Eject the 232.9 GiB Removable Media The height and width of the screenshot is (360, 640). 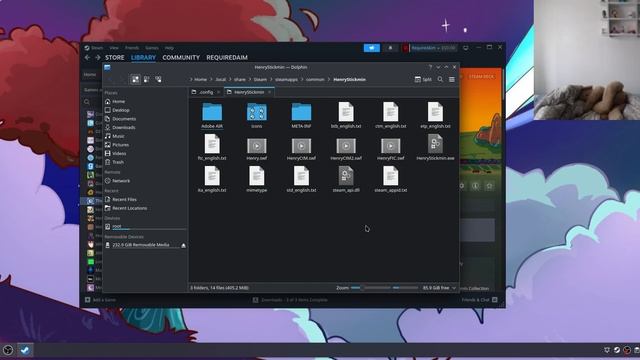click(x=183, y=245)
